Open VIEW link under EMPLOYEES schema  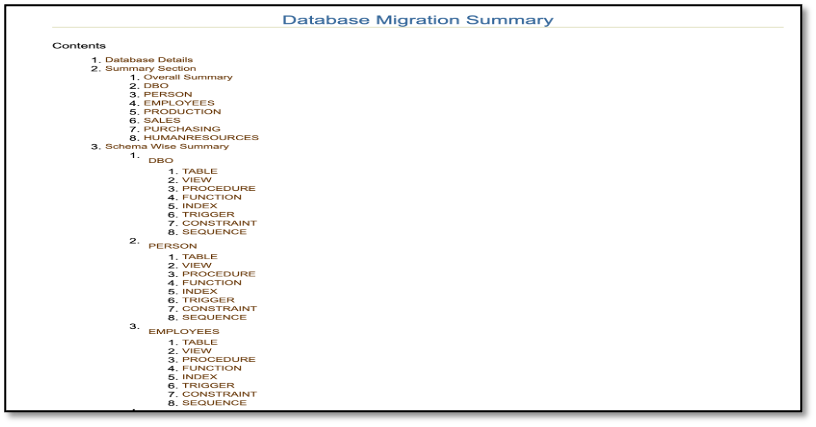(197, 351)
